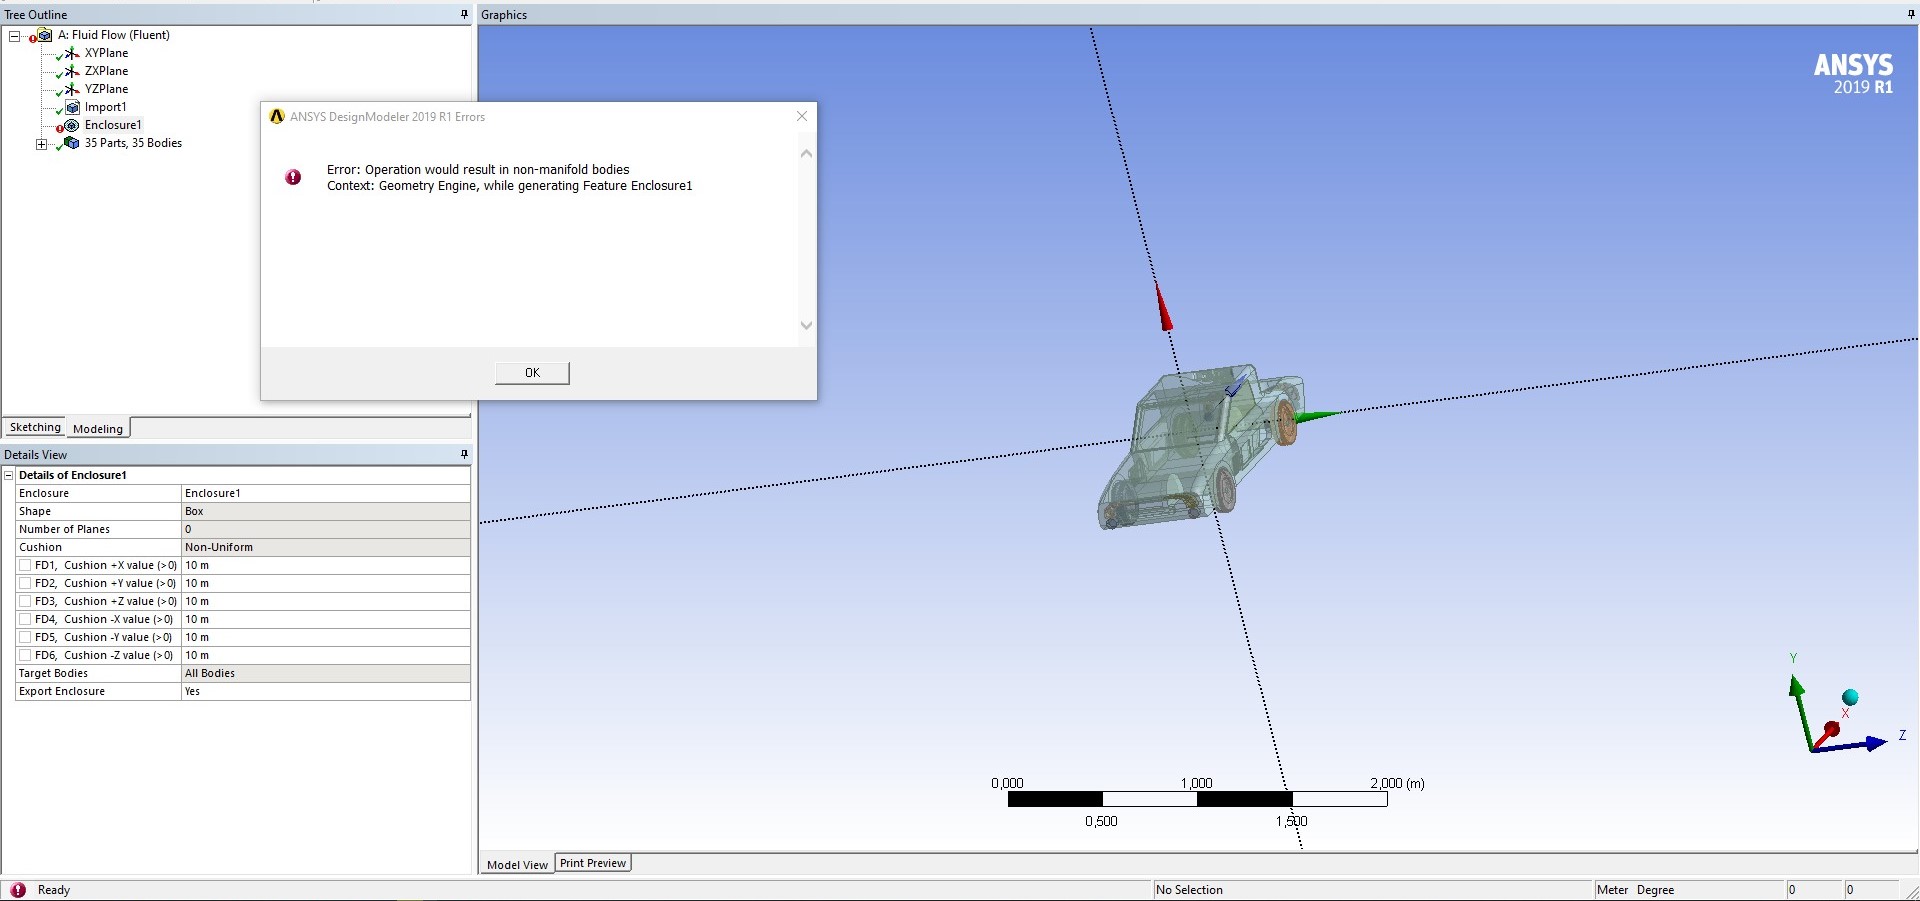1920x901 pixels.
Task: Toggle FD3 Cushion +Z parameter checkbox
Action: (25, 601)
